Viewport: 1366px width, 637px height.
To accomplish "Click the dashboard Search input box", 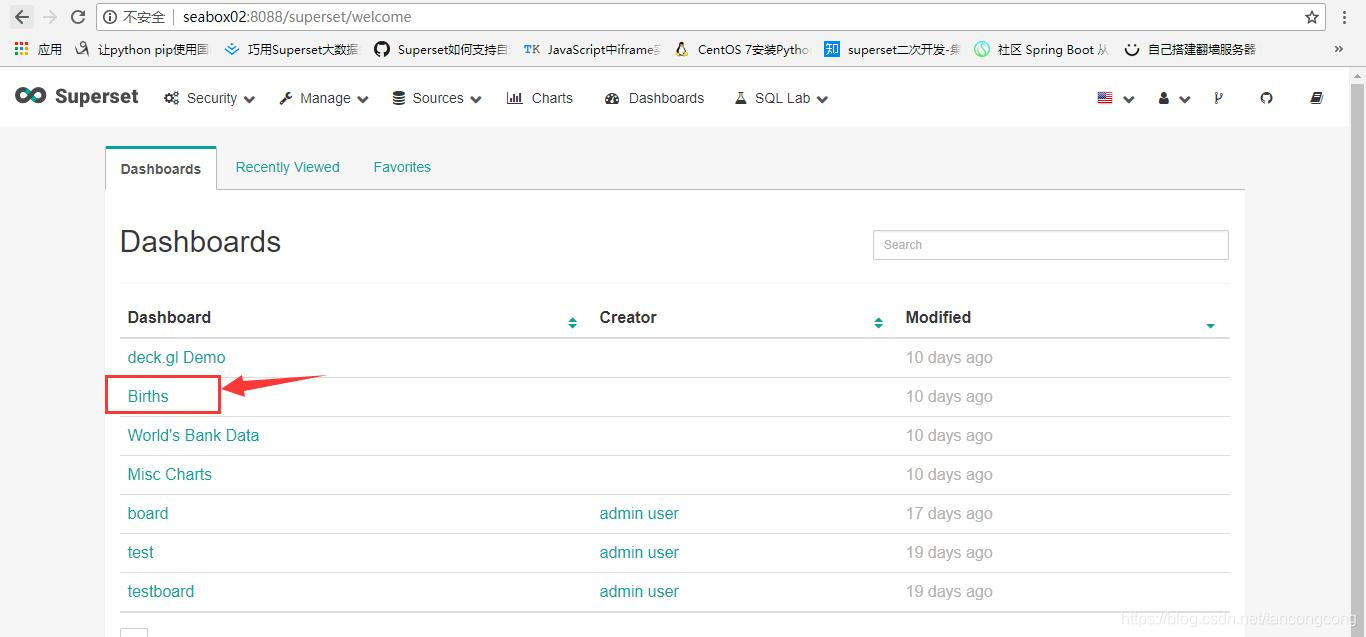I will click(x=1049, y=244).
